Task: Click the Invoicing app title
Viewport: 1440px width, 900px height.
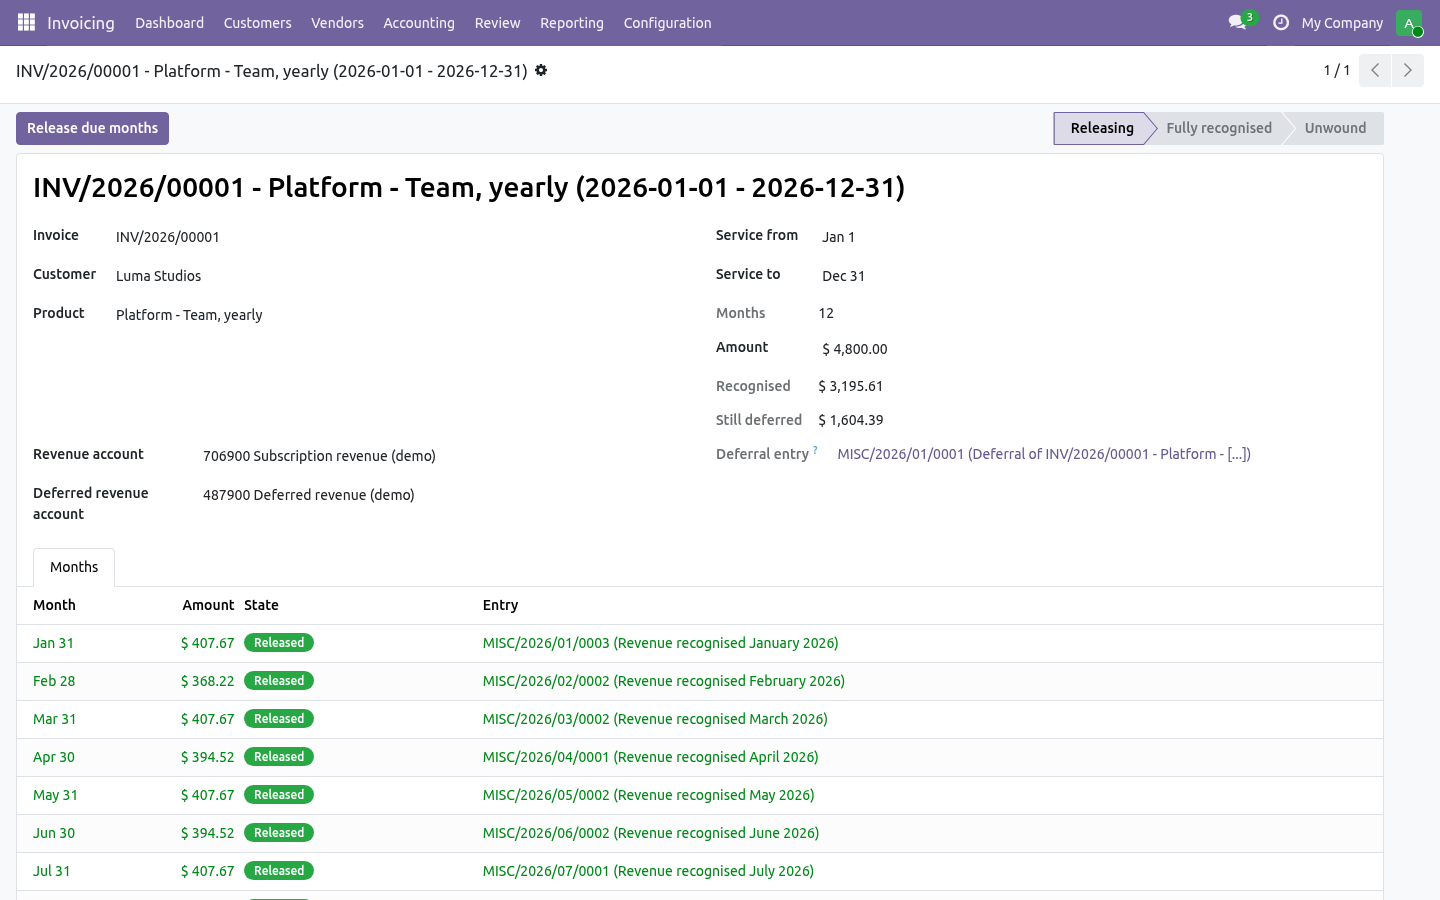Action: [81, 22]
